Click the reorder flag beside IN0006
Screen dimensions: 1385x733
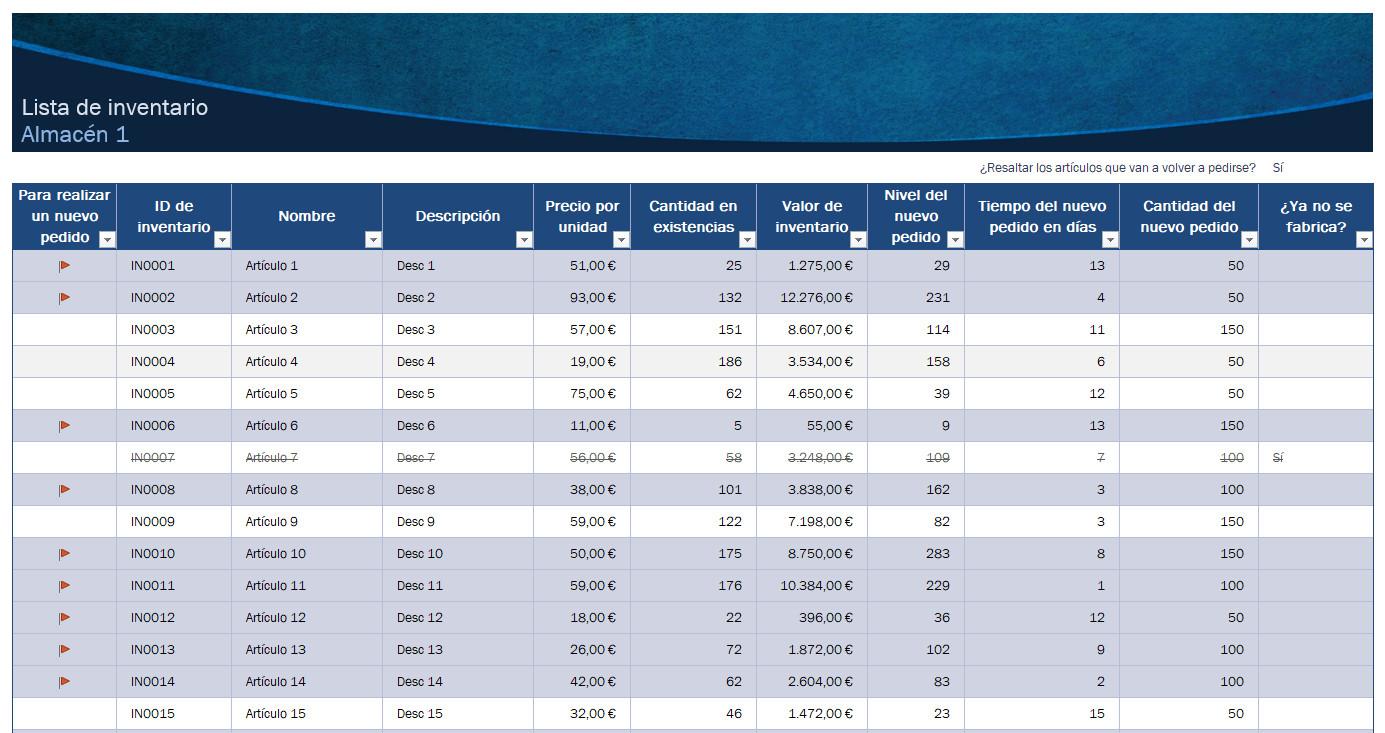[64, 426]
